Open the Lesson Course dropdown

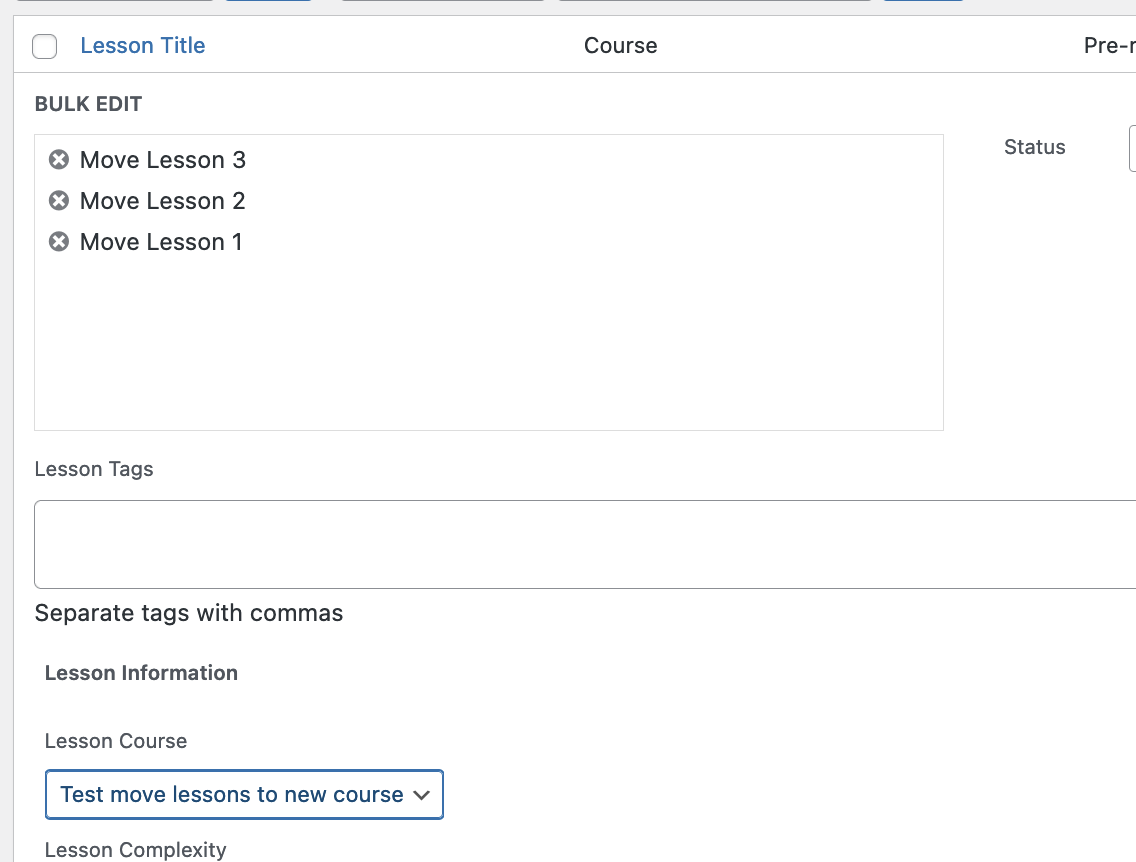point(244,794)
